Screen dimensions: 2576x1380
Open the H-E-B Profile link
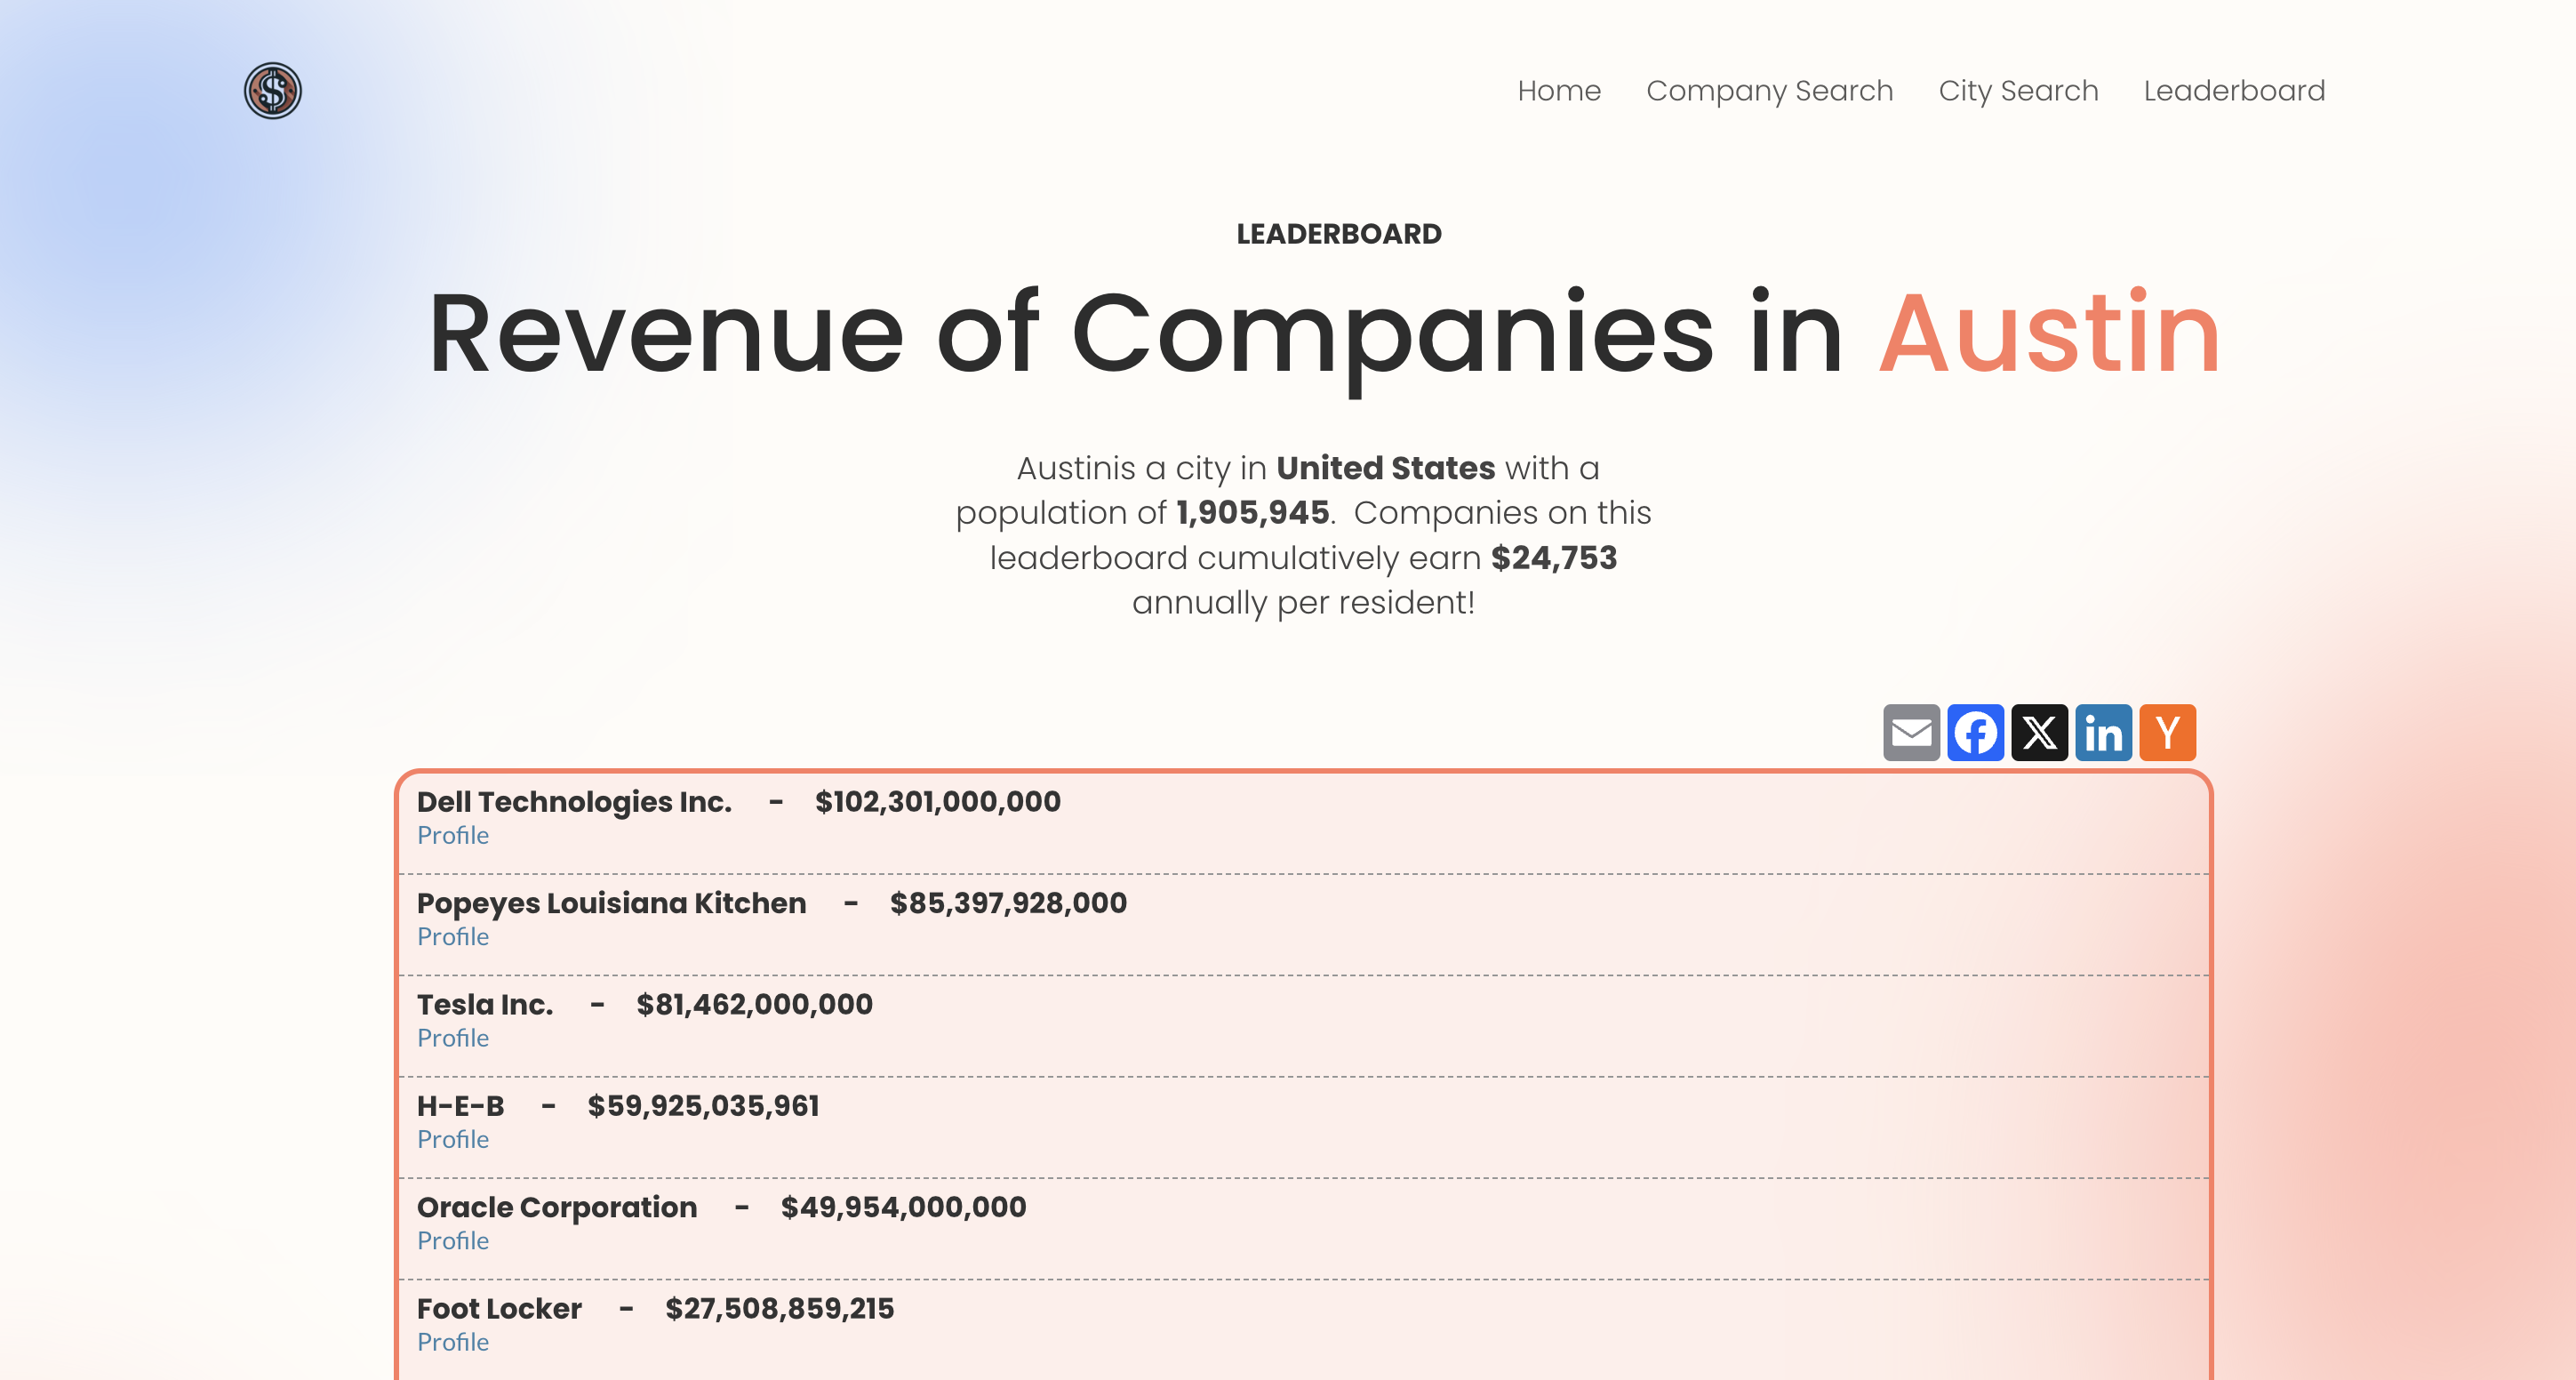(453, 1140)
